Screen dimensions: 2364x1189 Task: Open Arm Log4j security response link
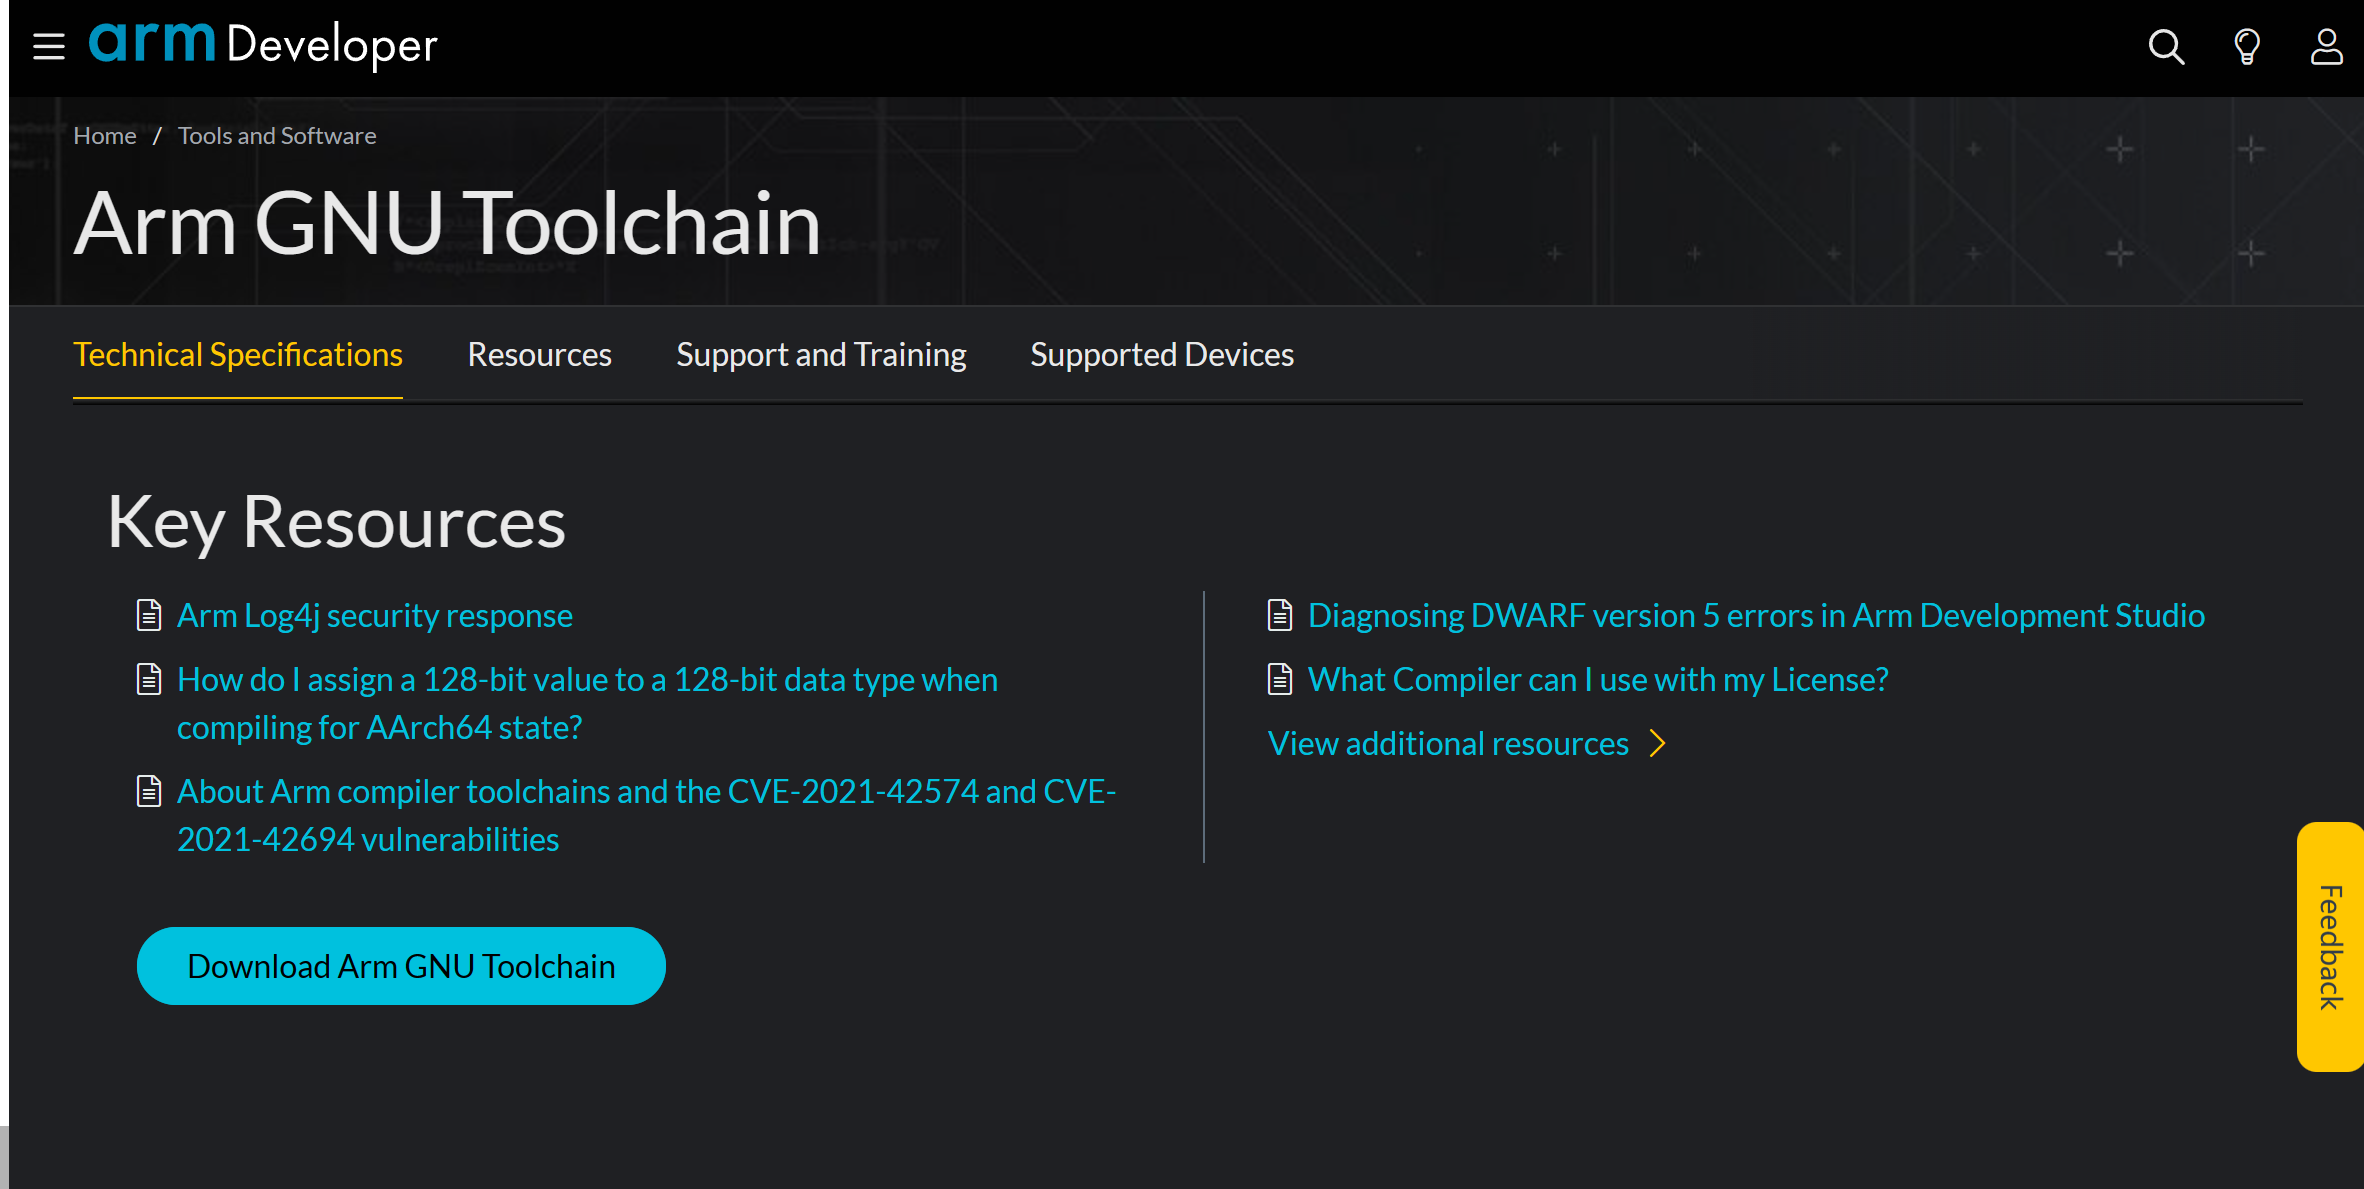375,615
